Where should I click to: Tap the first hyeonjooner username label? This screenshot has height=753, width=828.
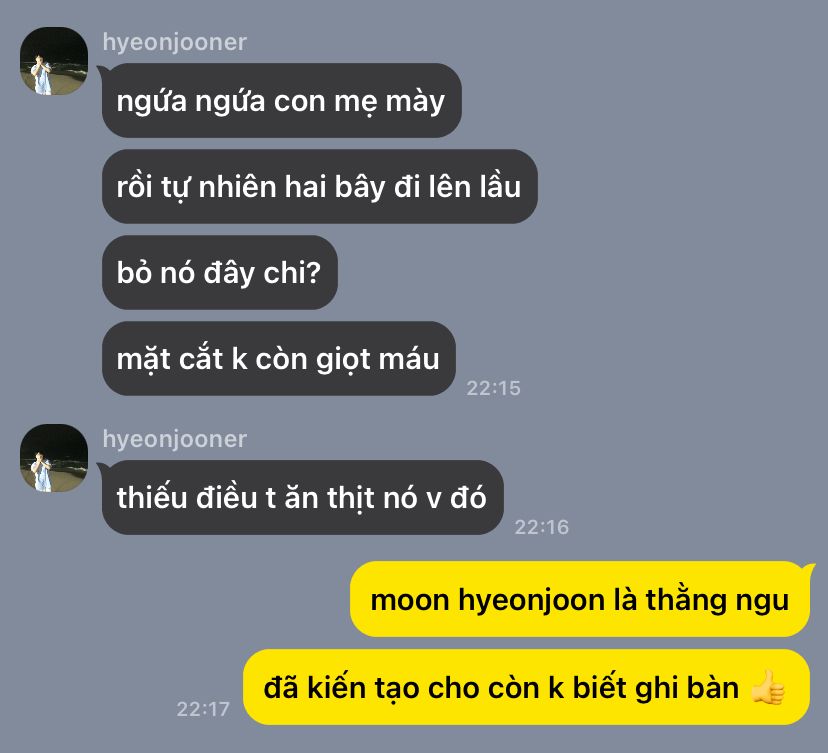coord(174,42)
